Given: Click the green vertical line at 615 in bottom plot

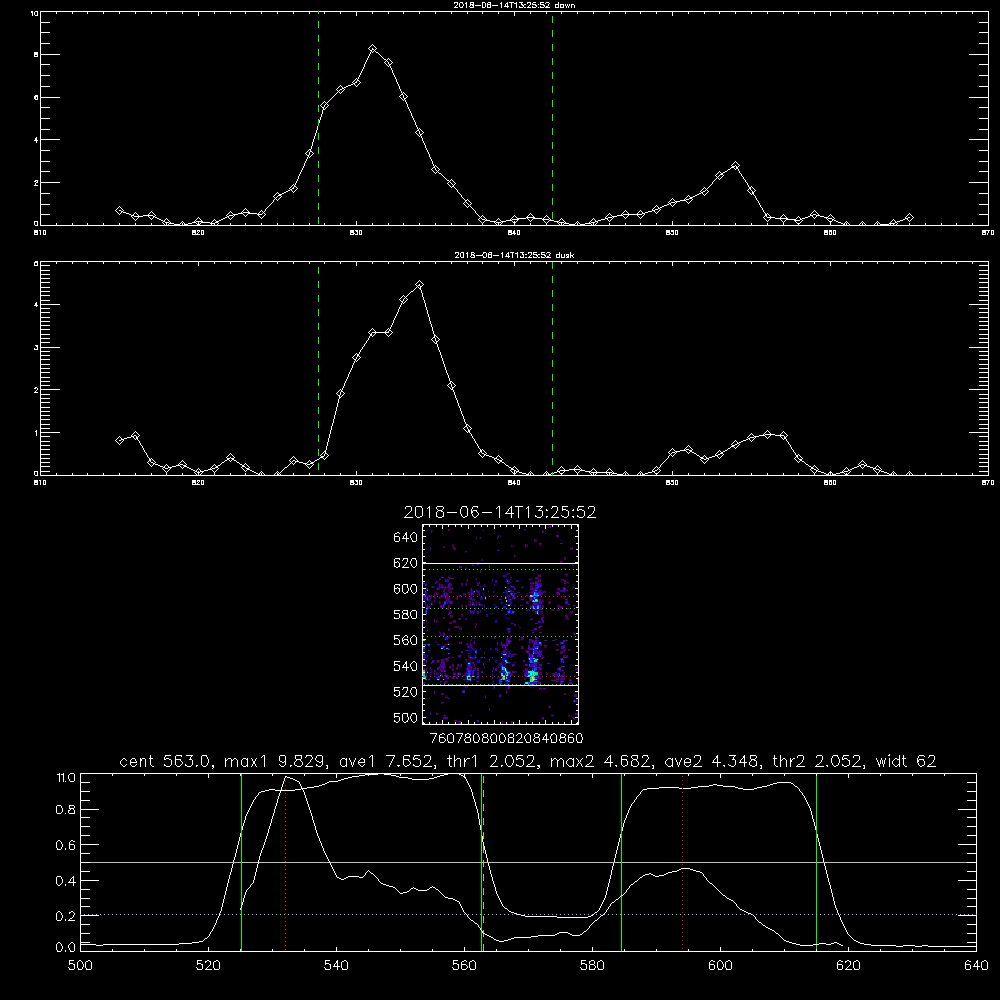Looking at the screenshot, I should (816, 862).
